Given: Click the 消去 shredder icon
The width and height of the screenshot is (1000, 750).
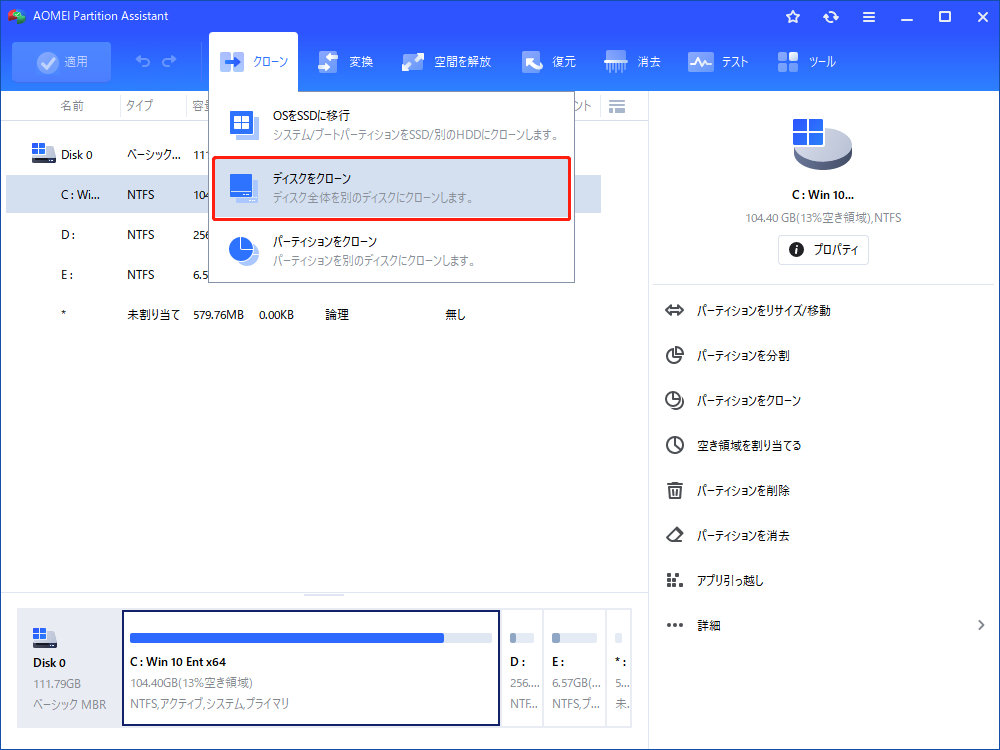Looking at the screenshot, I should coord(616,62).
